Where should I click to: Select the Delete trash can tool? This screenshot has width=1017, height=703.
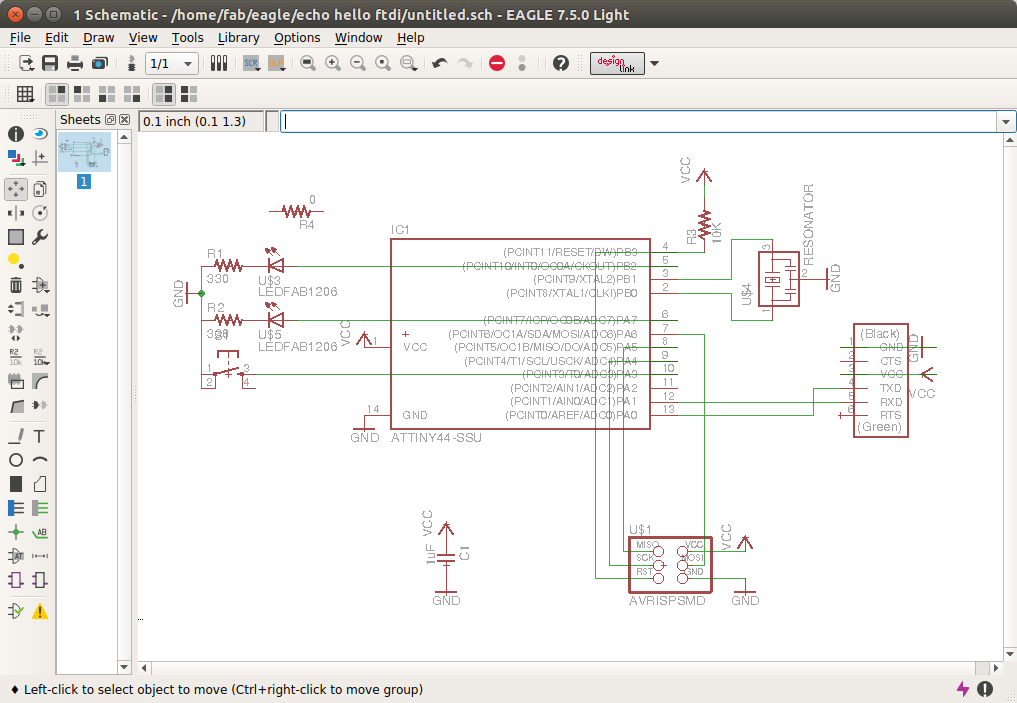(16, 285)
